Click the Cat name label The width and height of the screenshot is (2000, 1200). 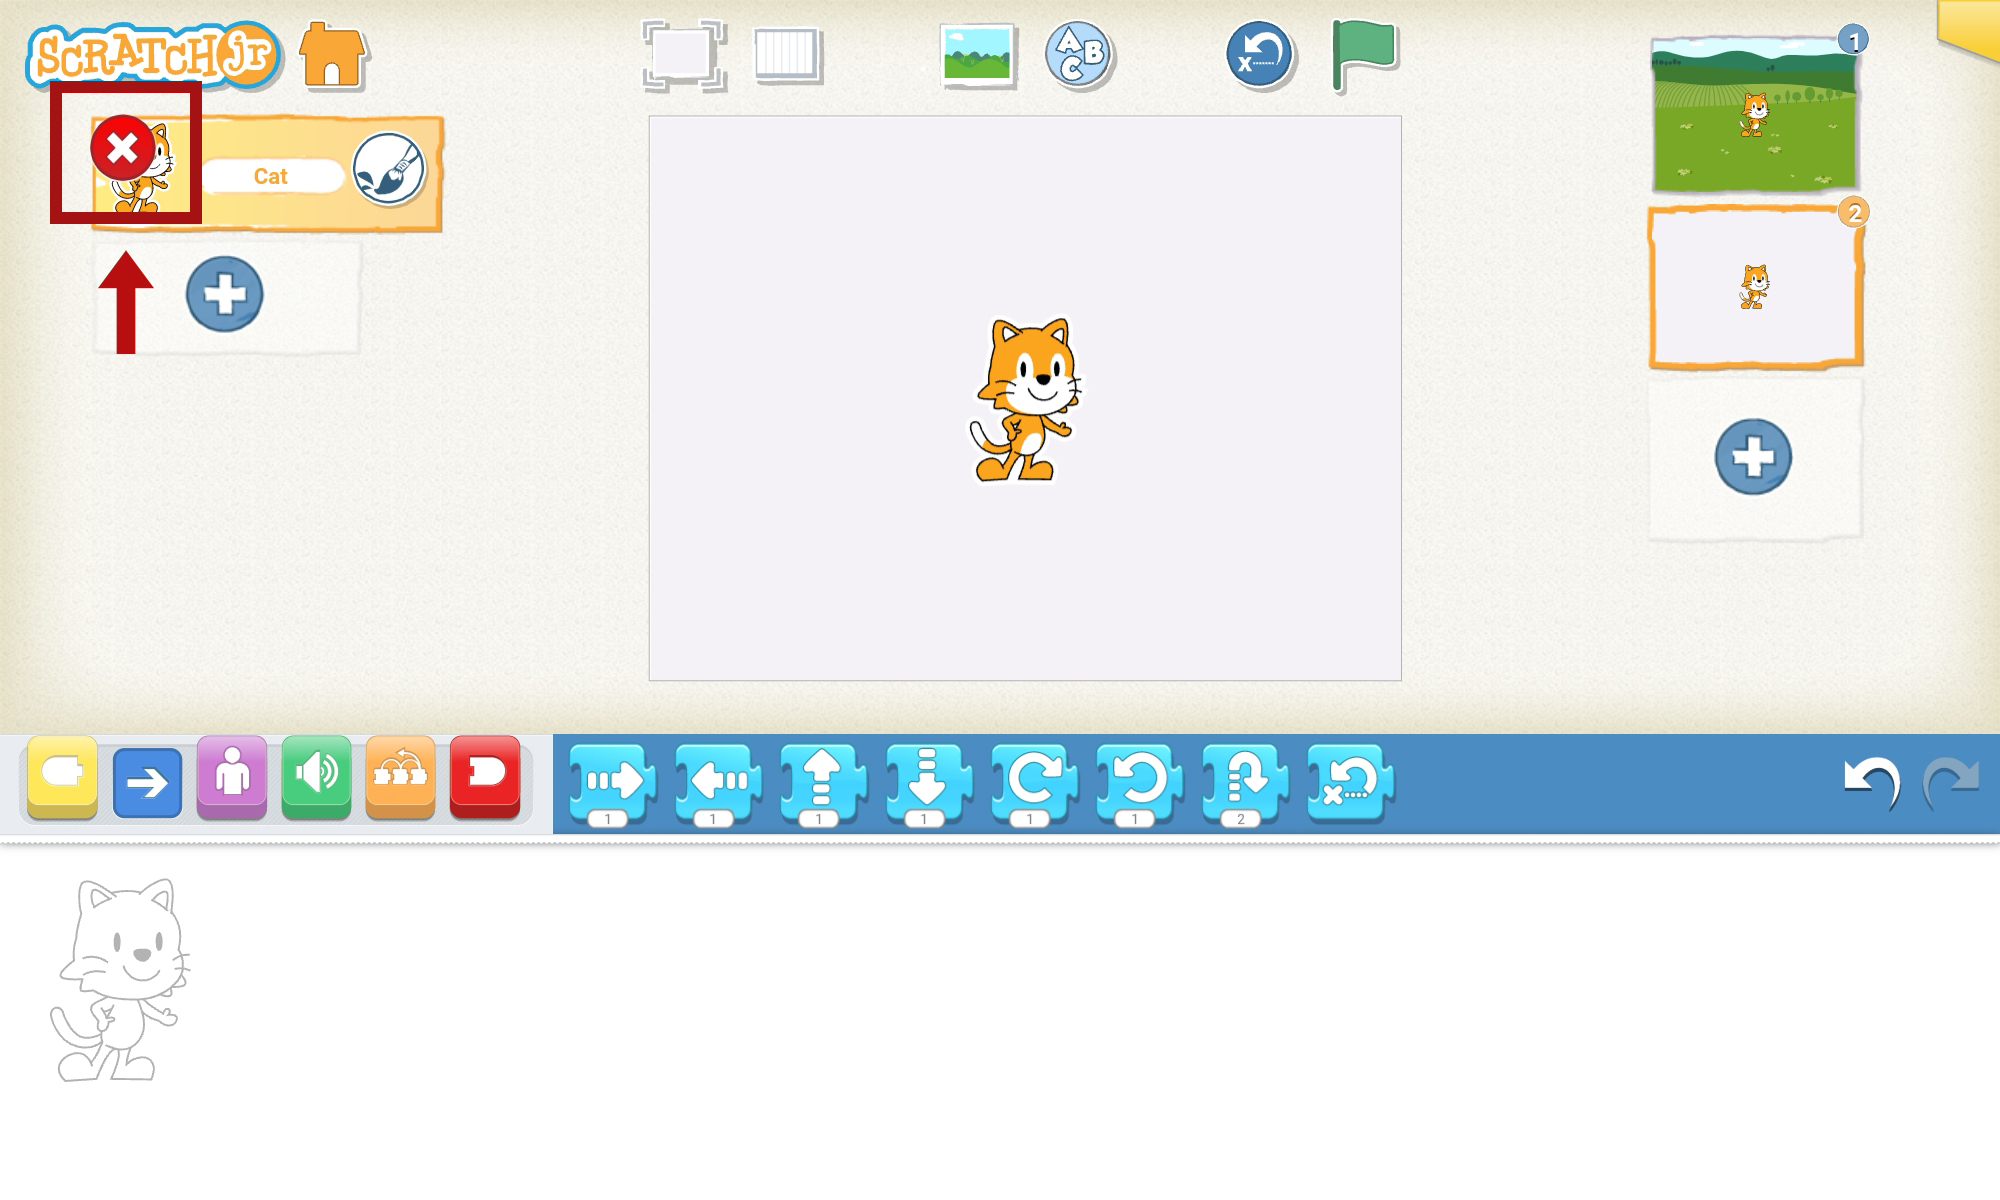click(271, 176)
